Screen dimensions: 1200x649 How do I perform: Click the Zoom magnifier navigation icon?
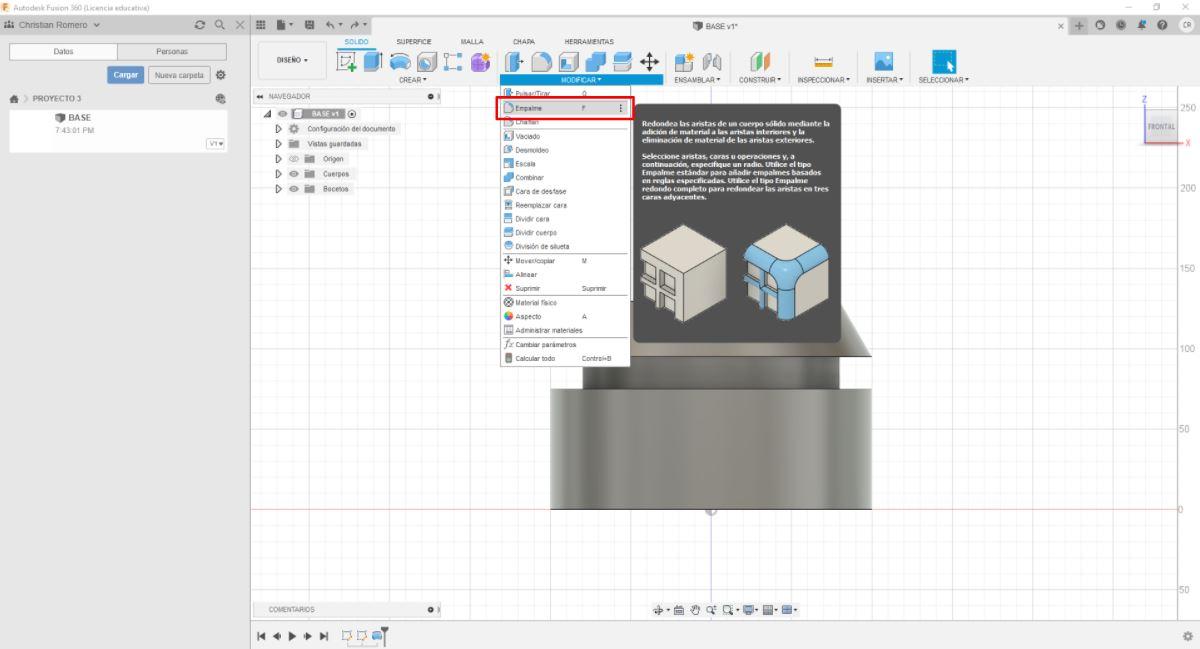pyautogui.click(x=710, y=609)
